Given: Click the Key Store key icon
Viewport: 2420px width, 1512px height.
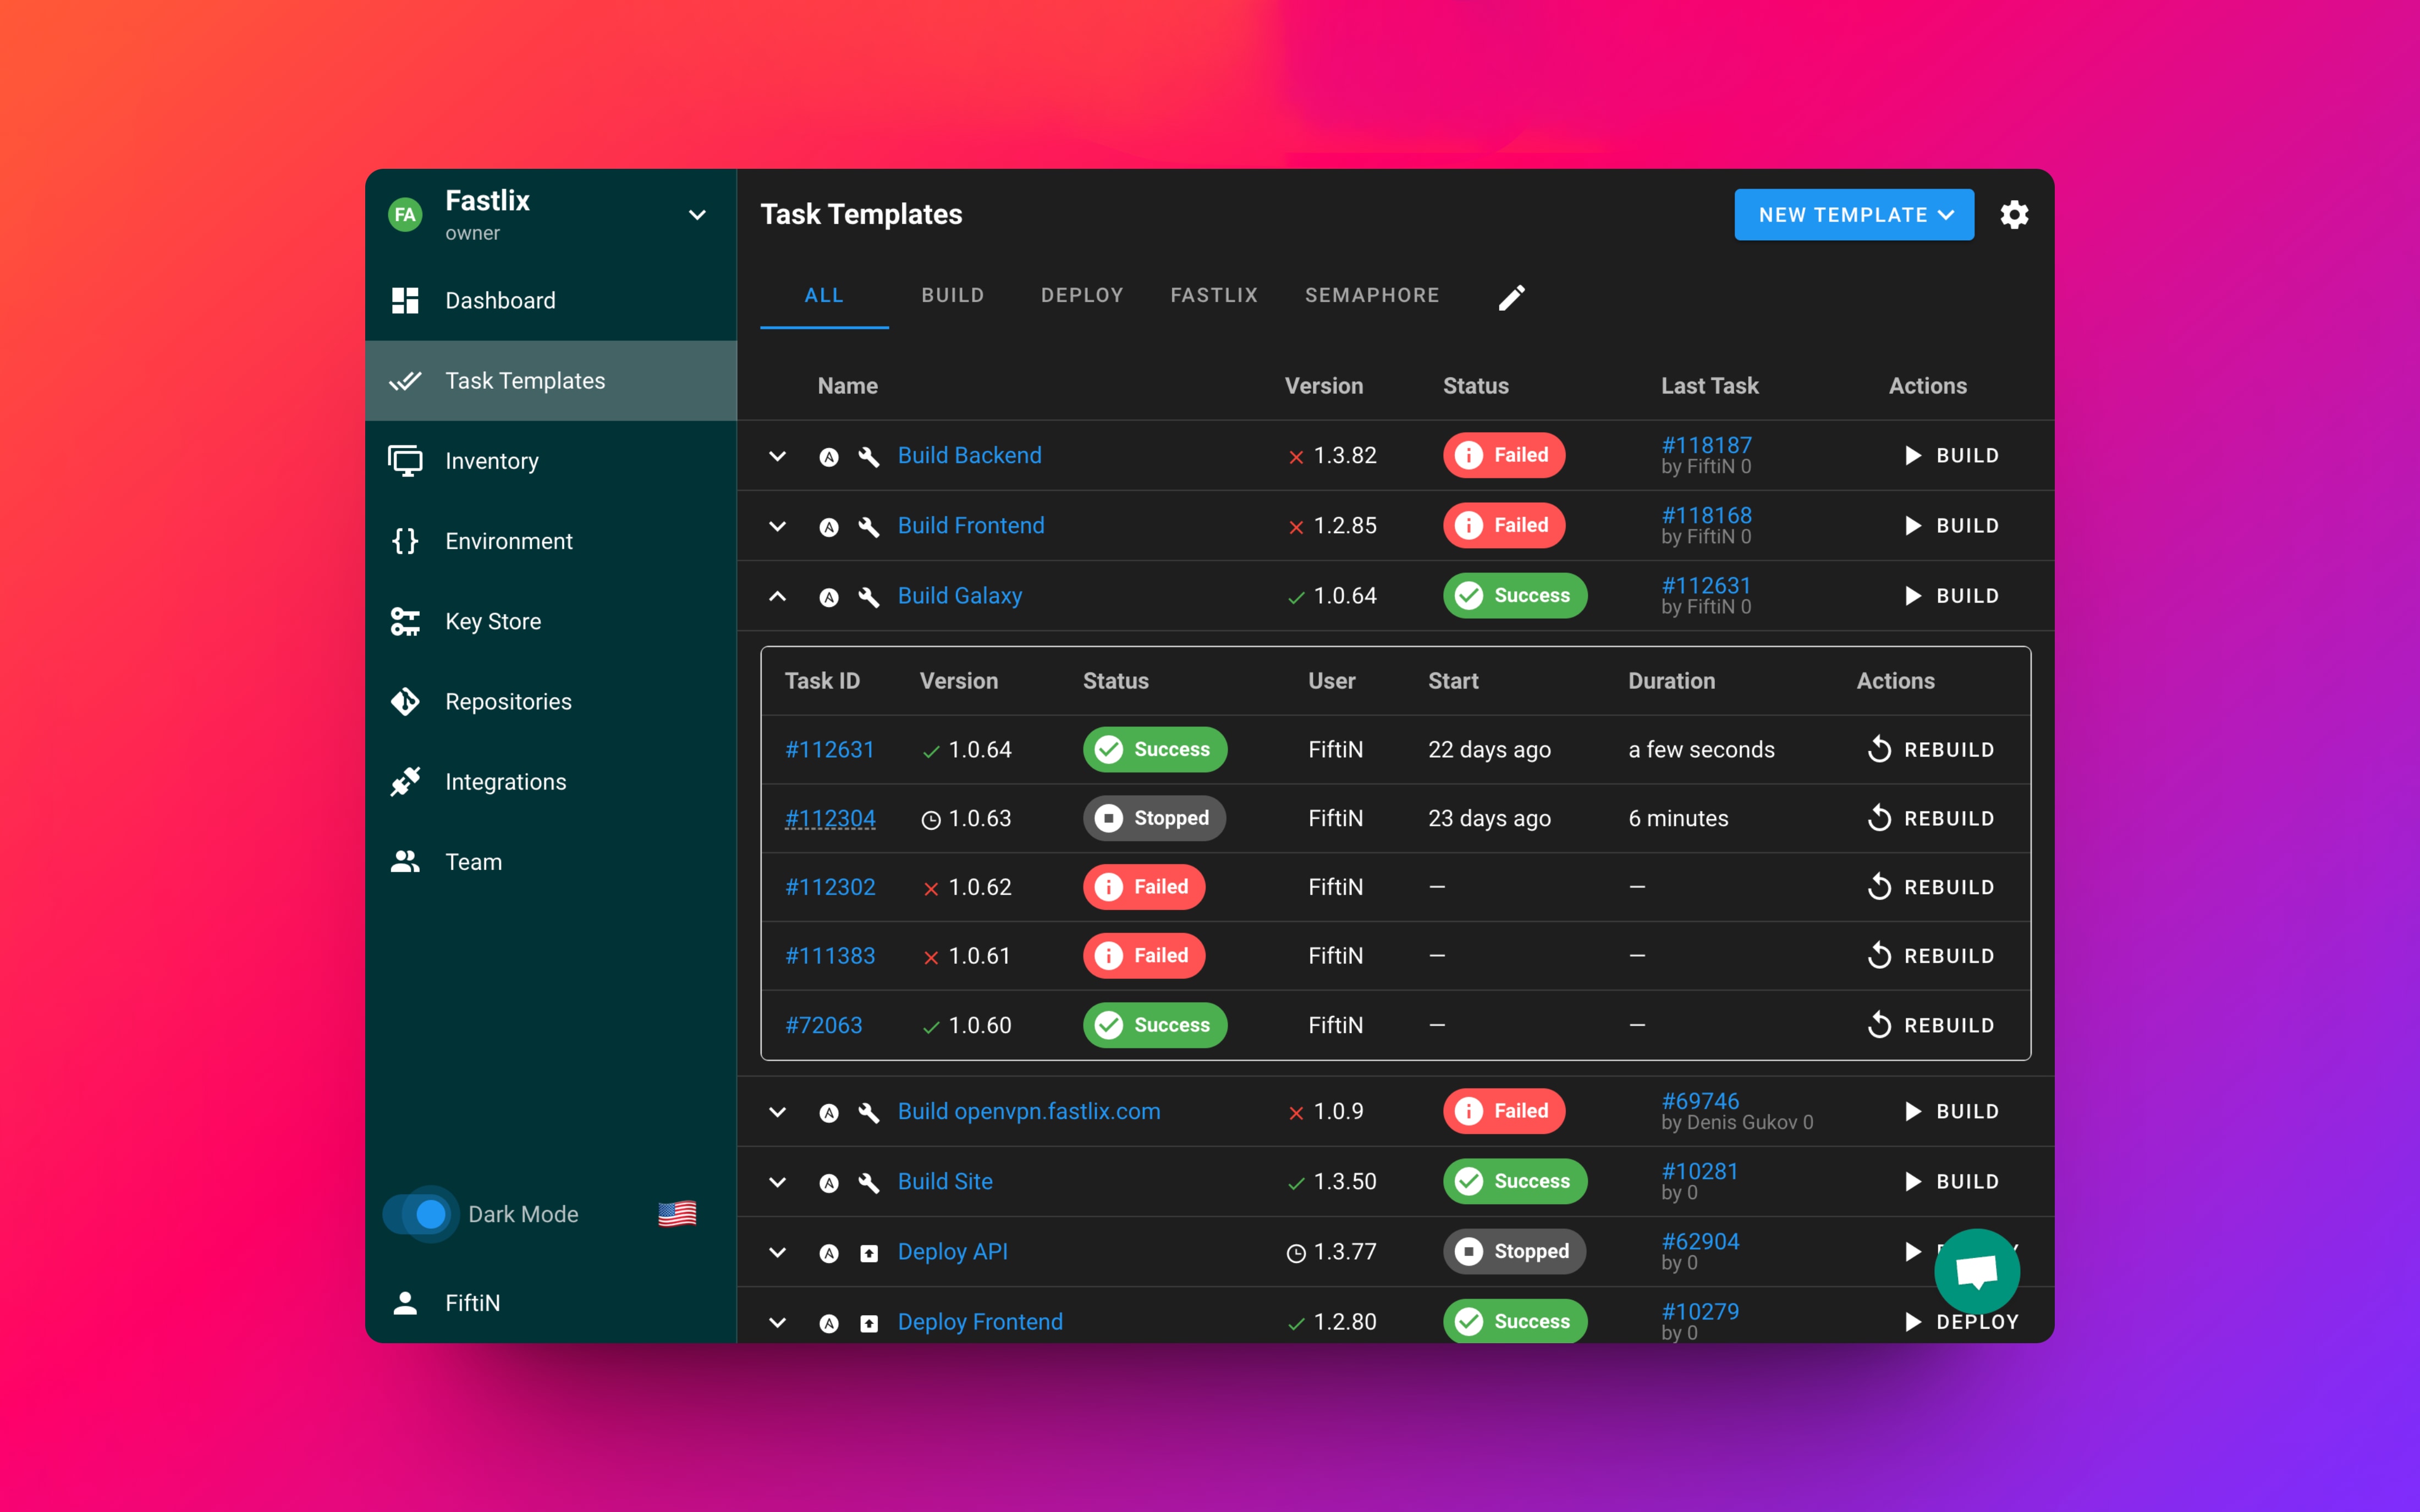Looking at the screenshot, I should tap(405, 621).
